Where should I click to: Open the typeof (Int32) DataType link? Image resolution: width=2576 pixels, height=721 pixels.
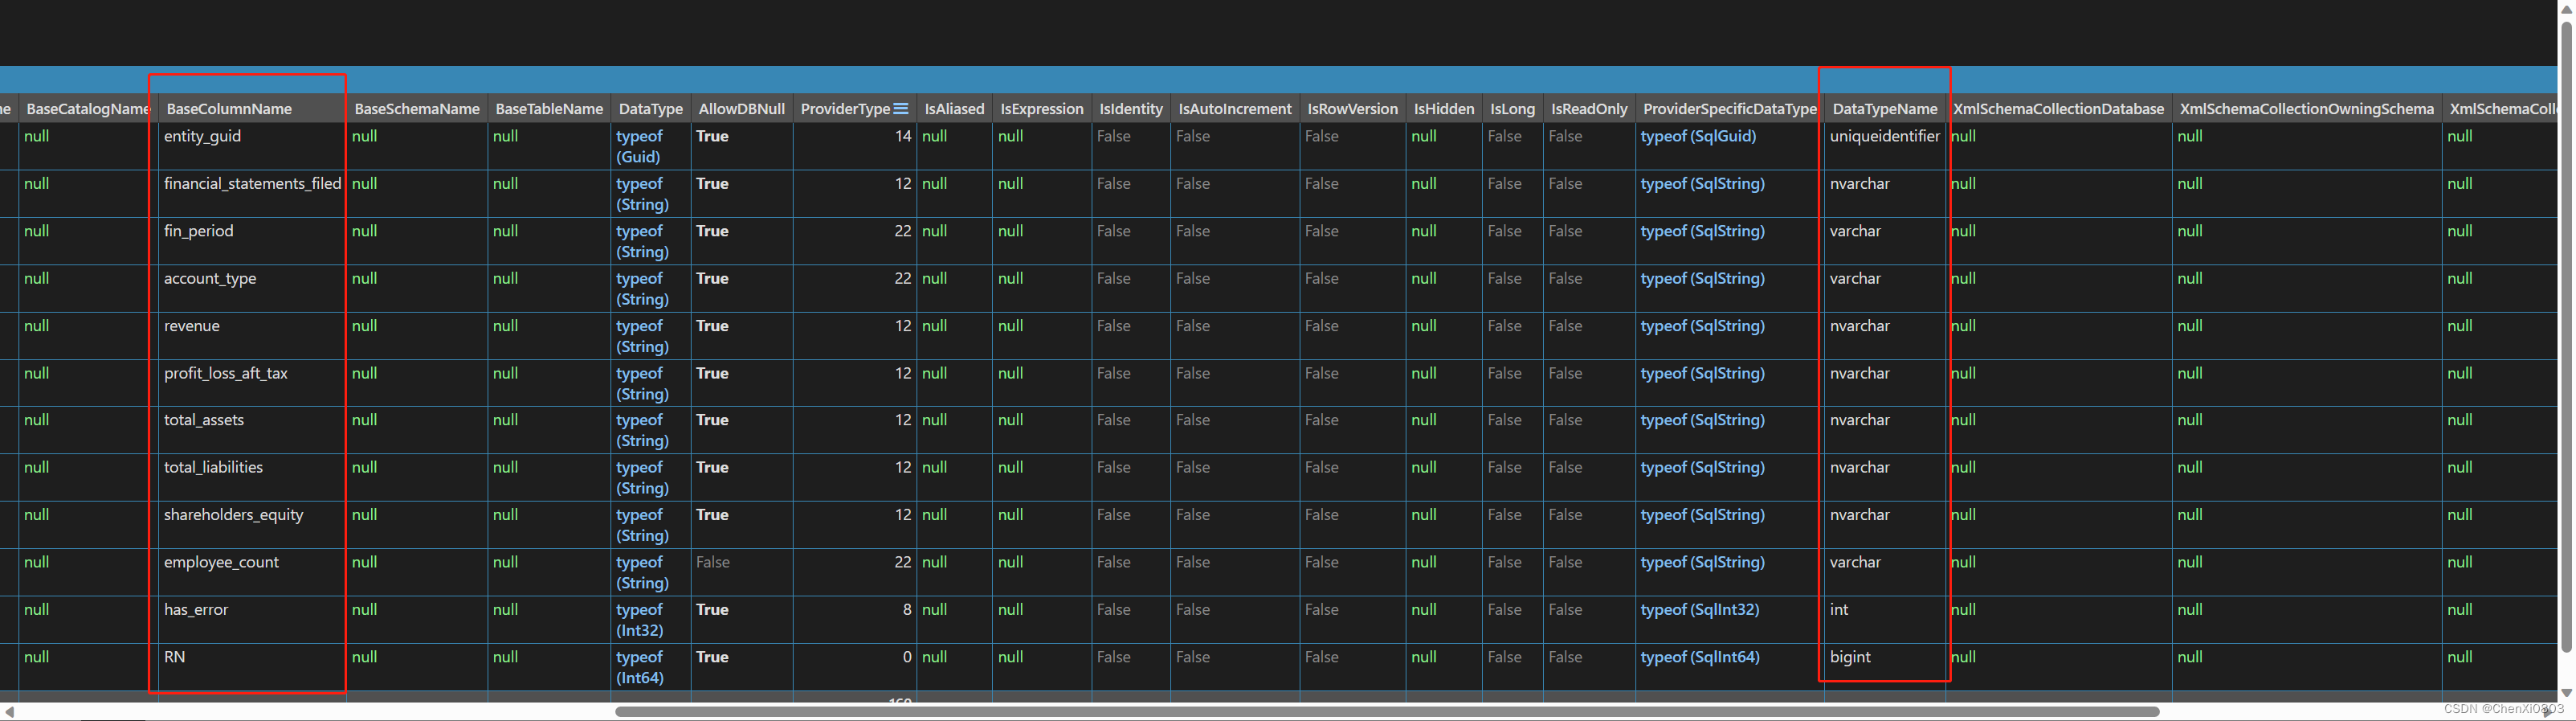tap(640, 620)
